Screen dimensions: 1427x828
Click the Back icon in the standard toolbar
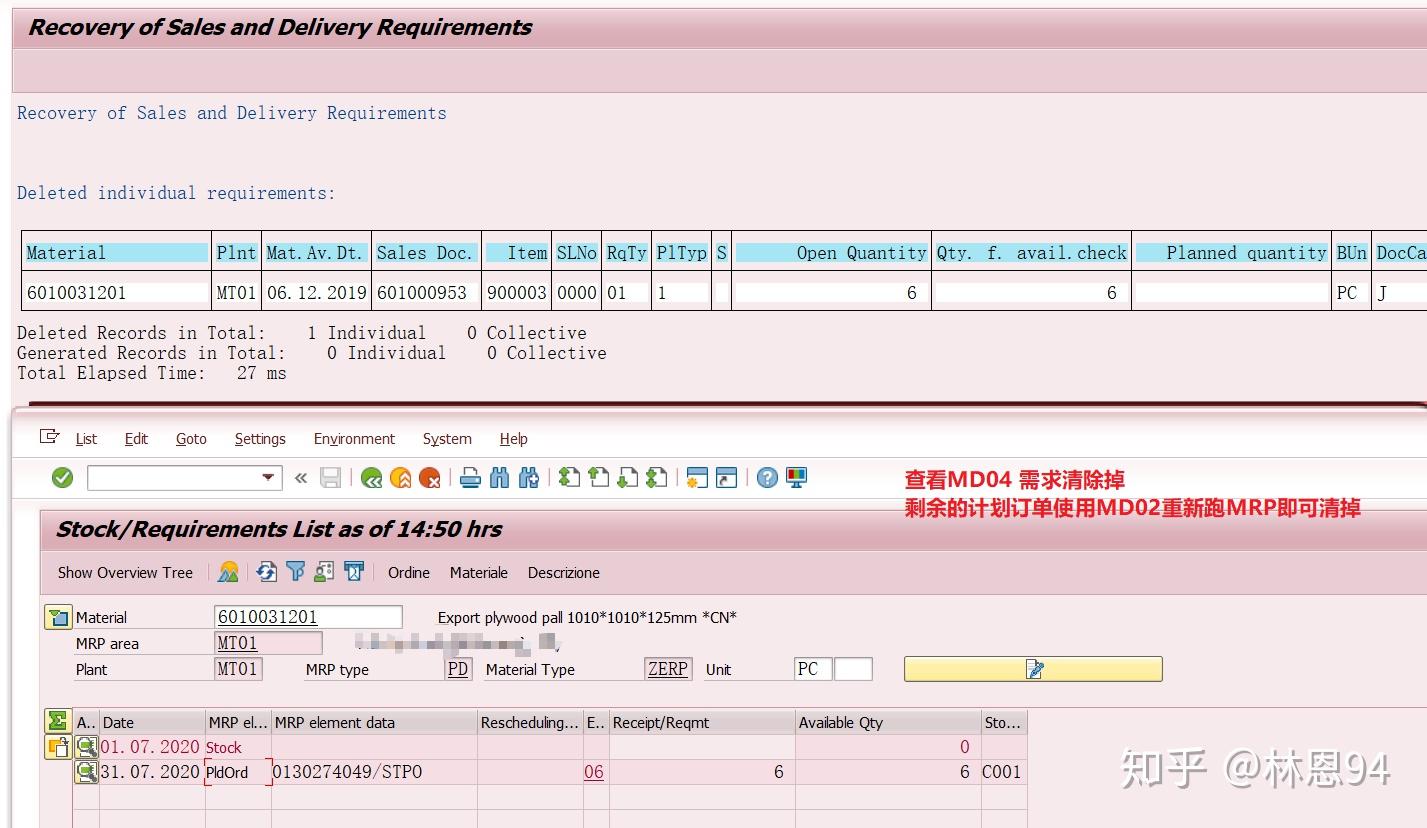click(x=373, y=477)
